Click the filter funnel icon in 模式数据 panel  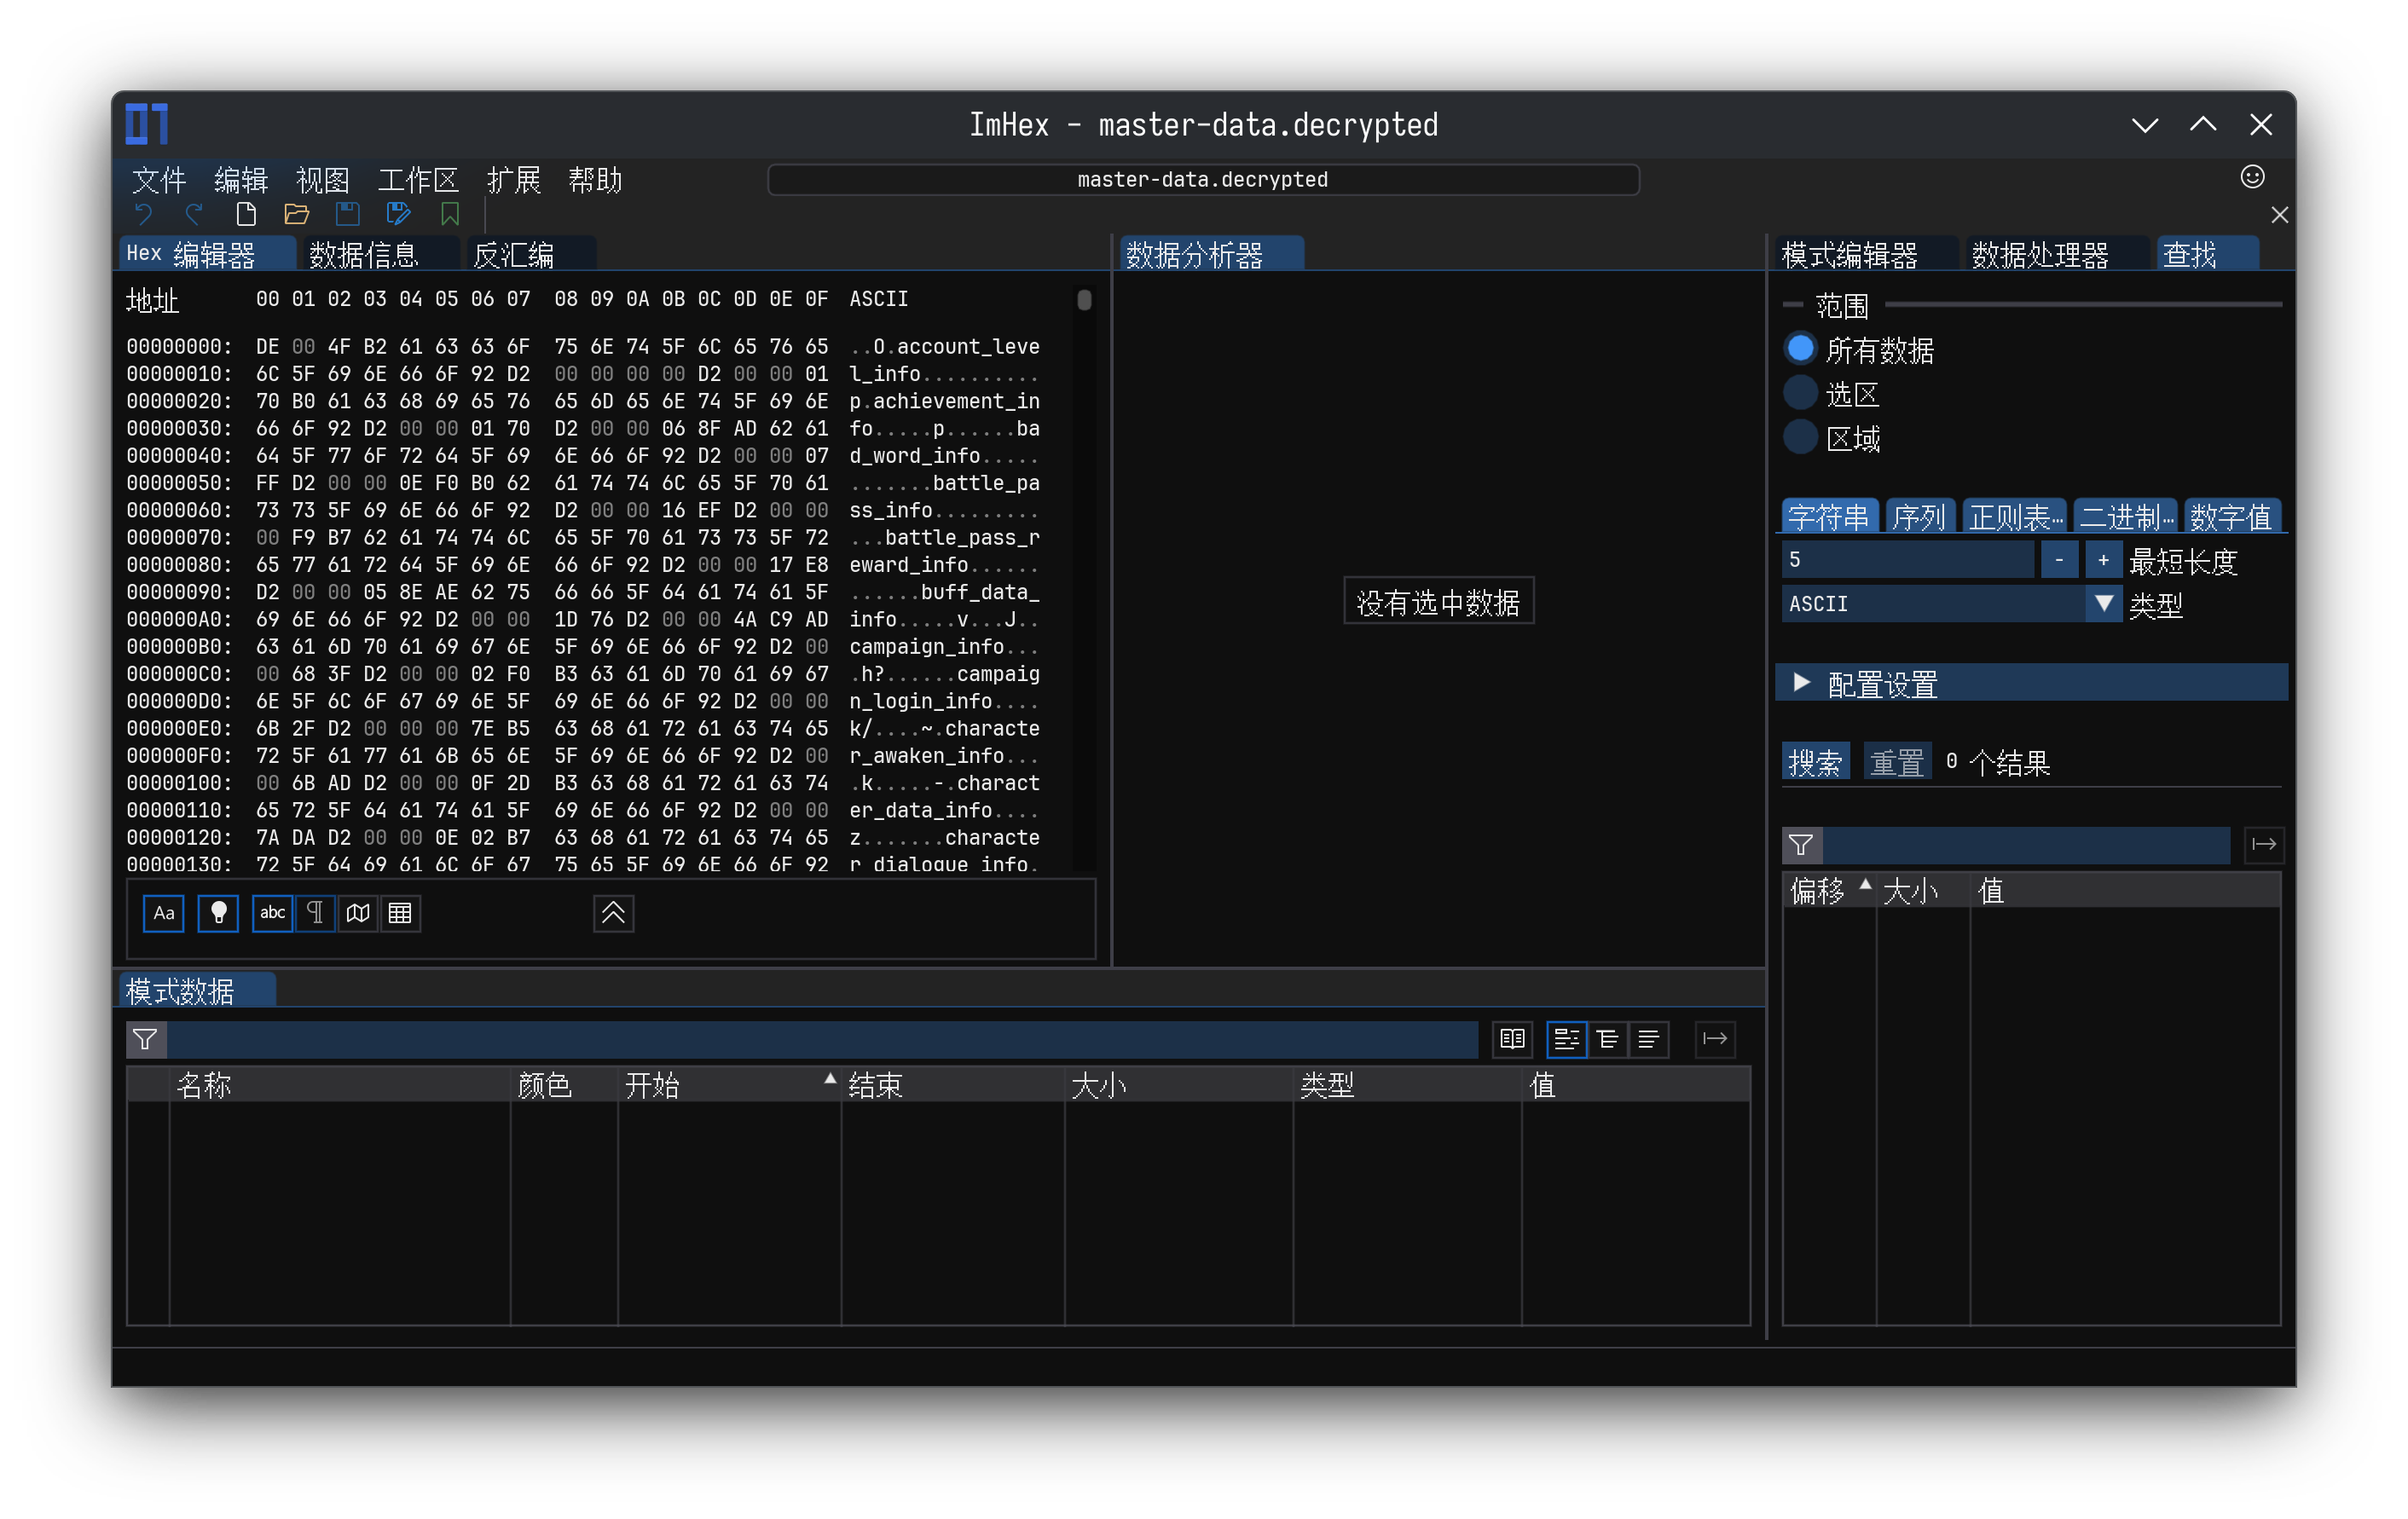(145, 1040)
